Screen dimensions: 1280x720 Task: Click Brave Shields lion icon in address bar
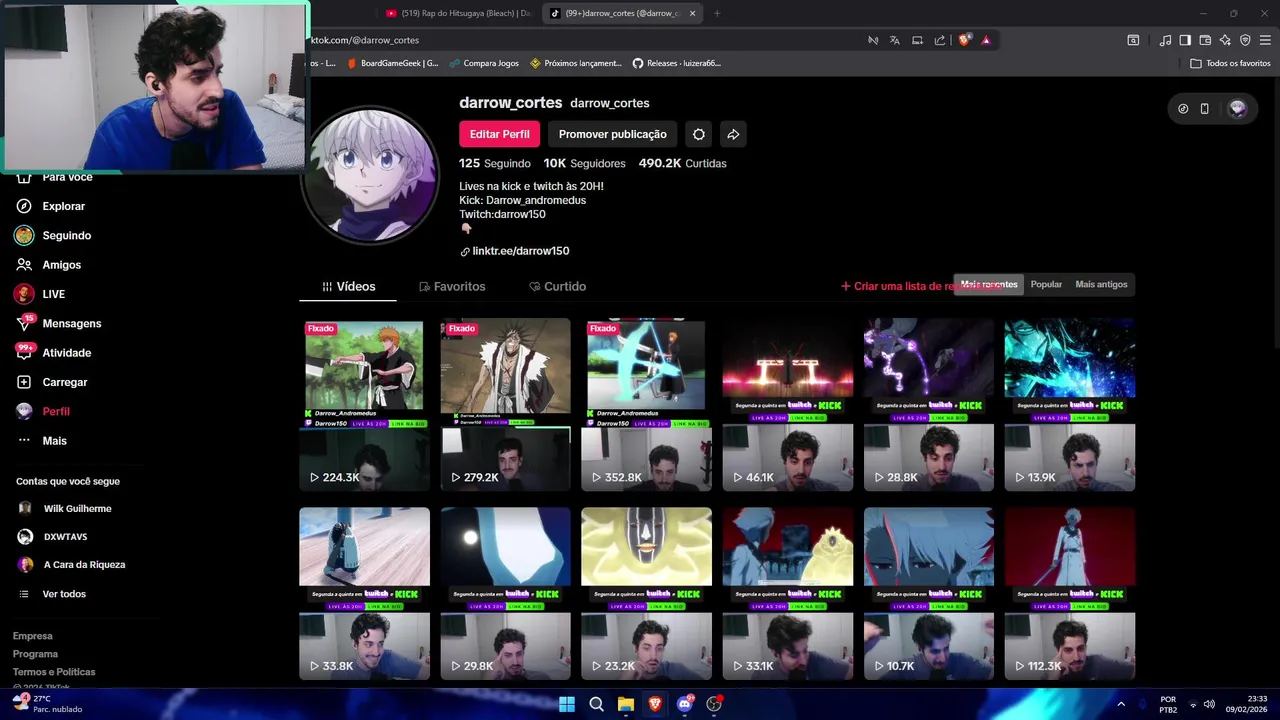click(964, 40)
